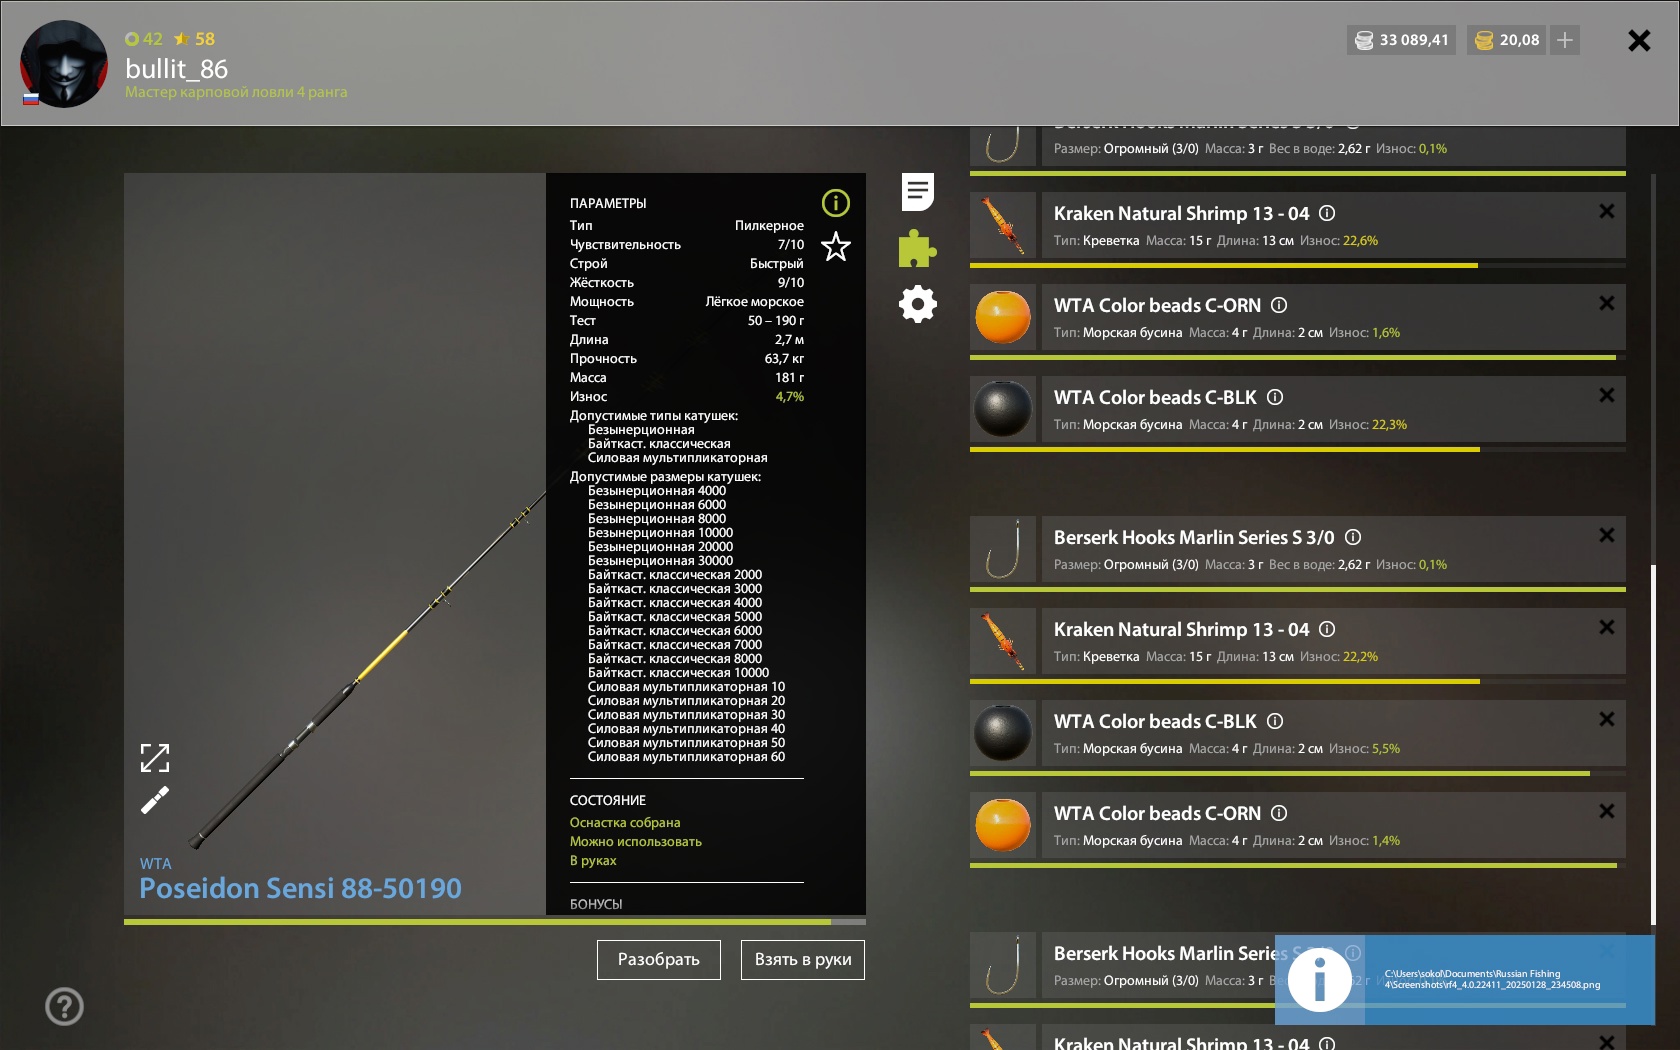Click the Взять в руки button
1680x1050 pixels.
[x=803, y=960]
